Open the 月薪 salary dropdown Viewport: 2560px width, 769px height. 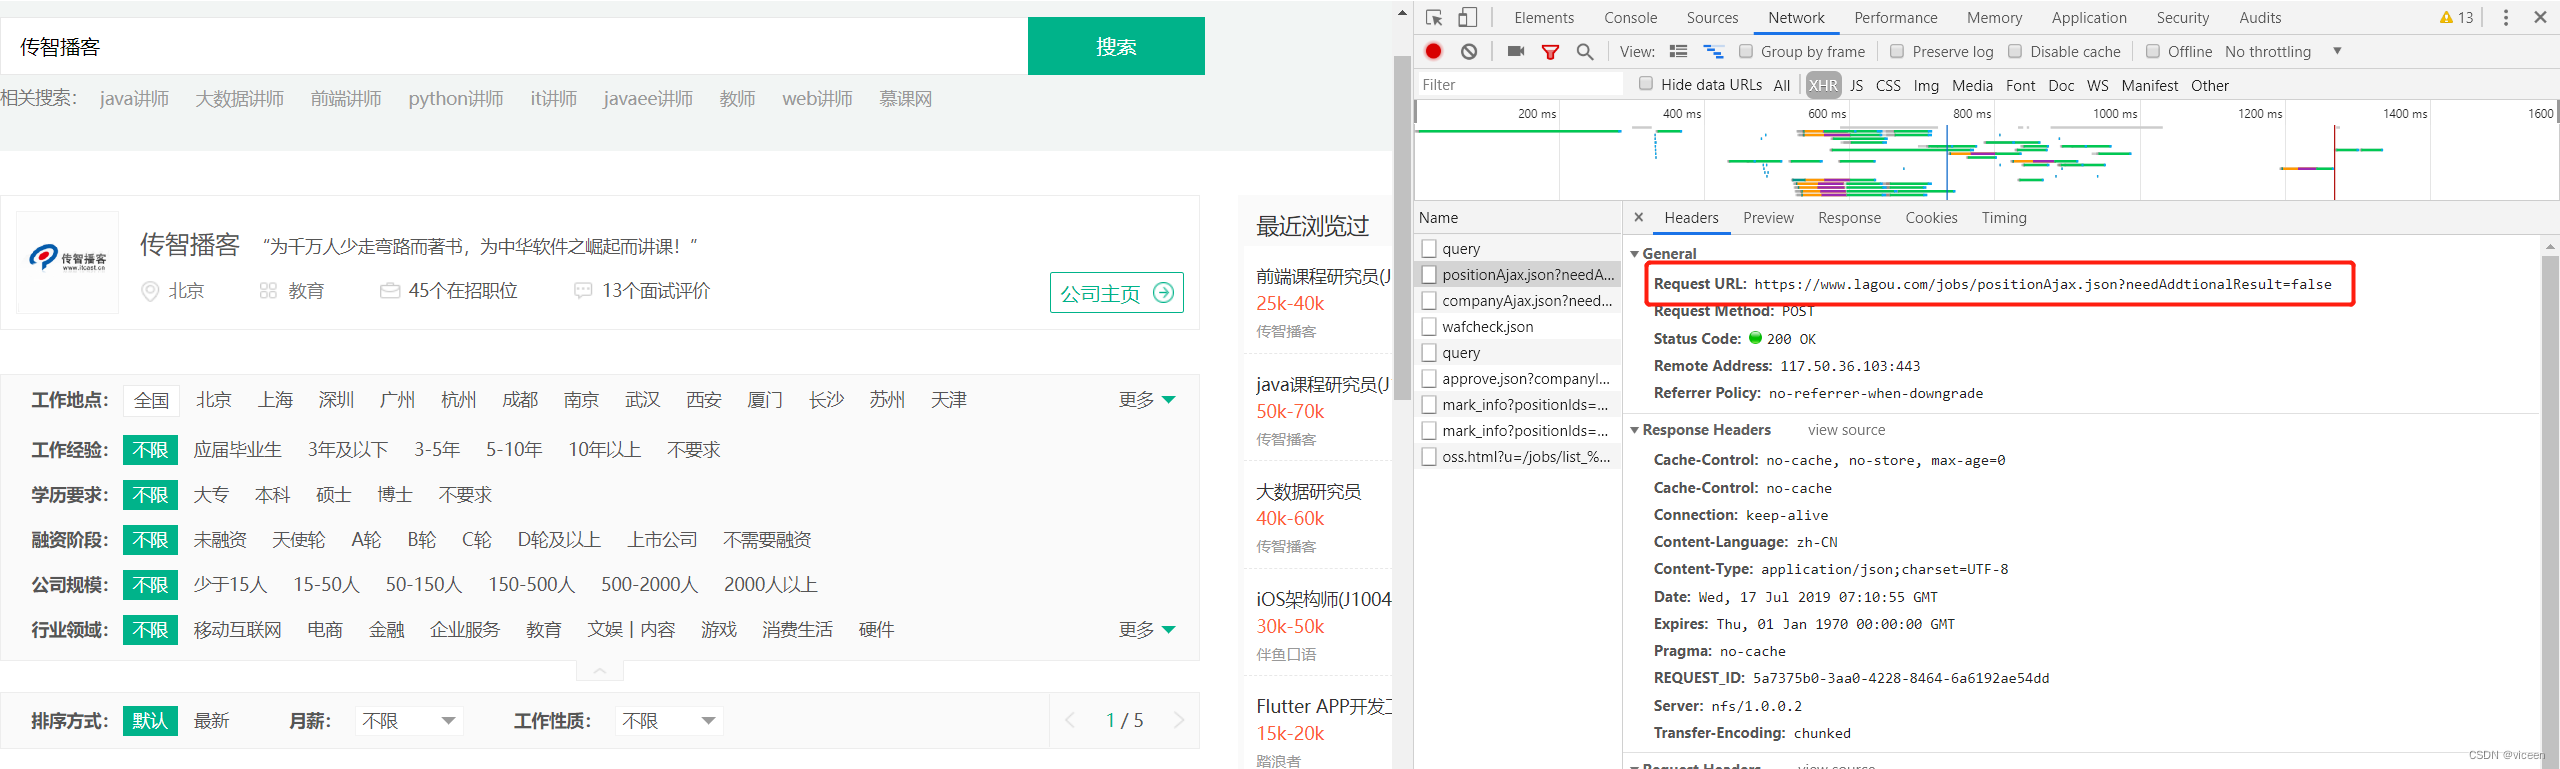click(x=409, y=721)
